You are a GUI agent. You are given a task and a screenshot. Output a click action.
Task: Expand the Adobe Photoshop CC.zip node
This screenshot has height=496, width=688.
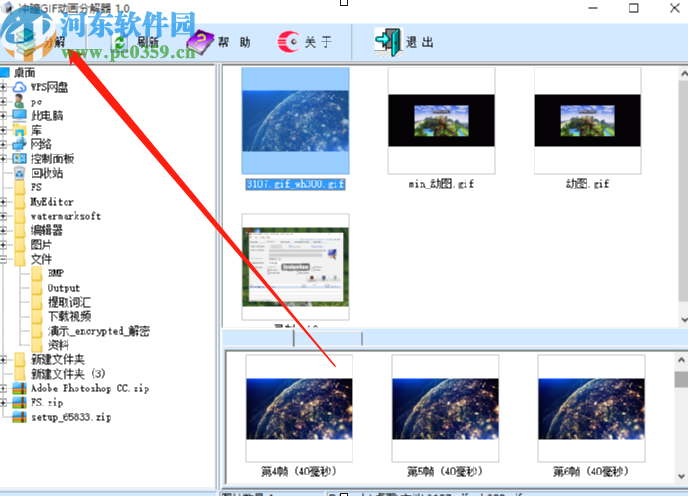point(3,388)
